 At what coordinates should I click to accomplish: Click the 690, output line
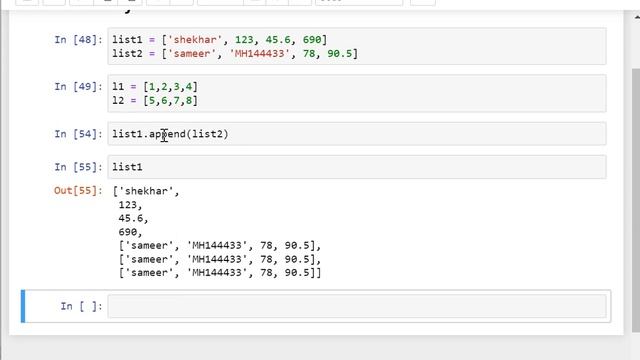tap(130, 232)
